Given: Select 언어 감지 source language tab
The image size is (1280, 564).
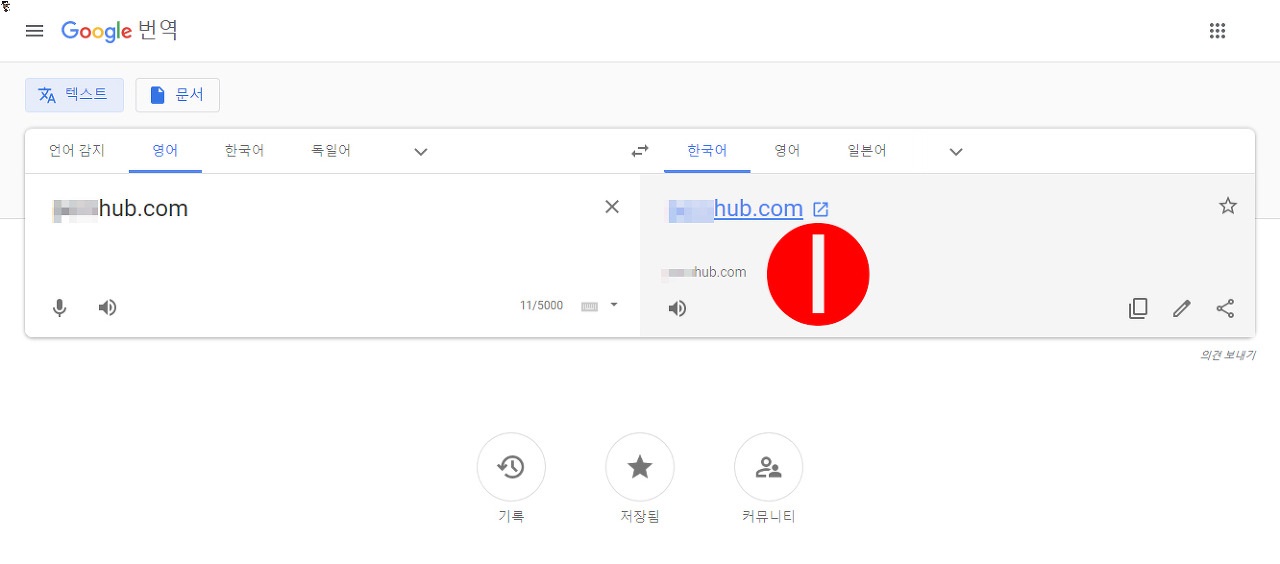Looking at the screenshot, I should click(77, 151).
